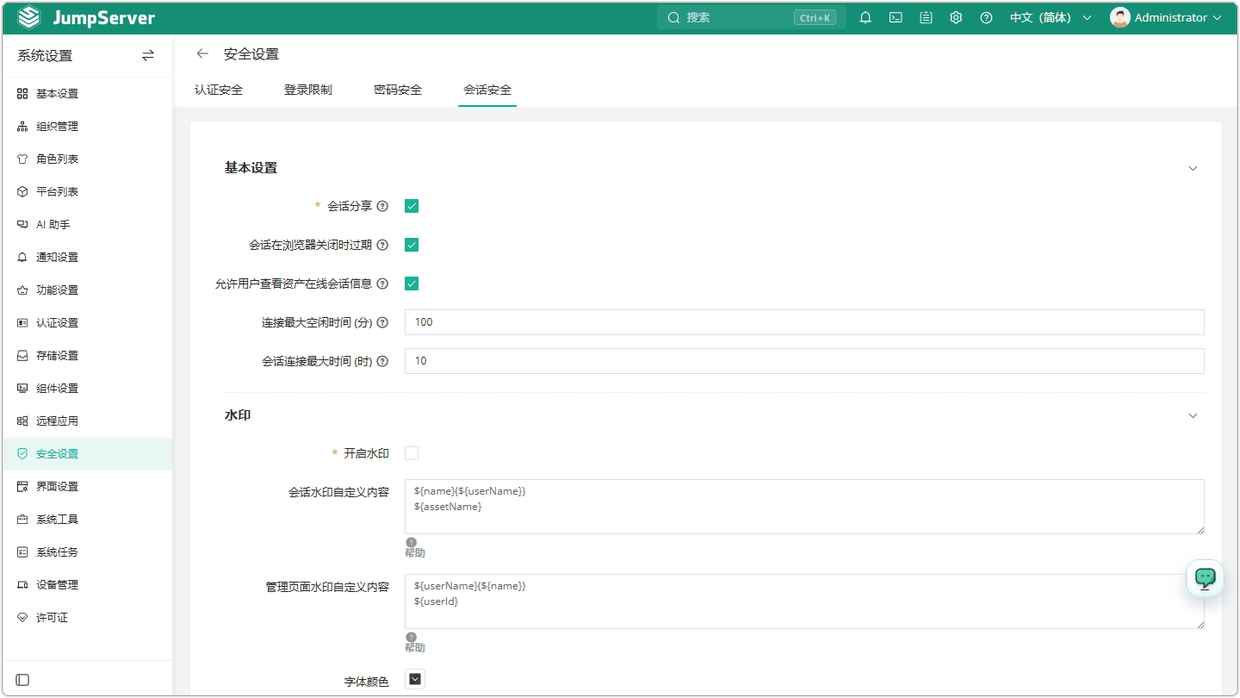Go back using the arrow beside 安全设置
Image resolution: width=1240 pixels, height=698 pixels.
203,54
